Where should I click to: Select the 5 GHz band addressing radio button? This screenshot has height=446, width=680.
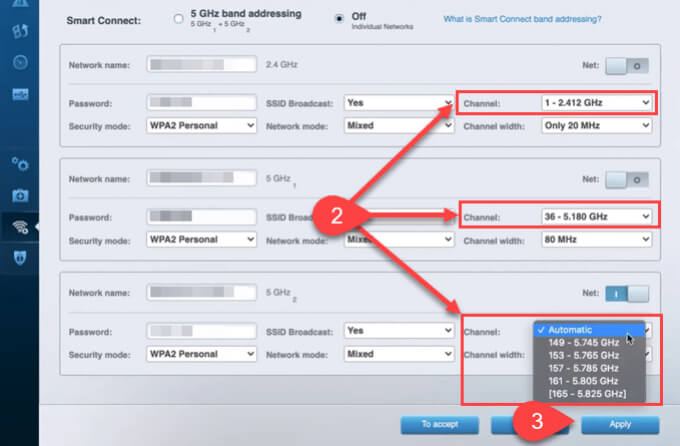click(178, 19)
